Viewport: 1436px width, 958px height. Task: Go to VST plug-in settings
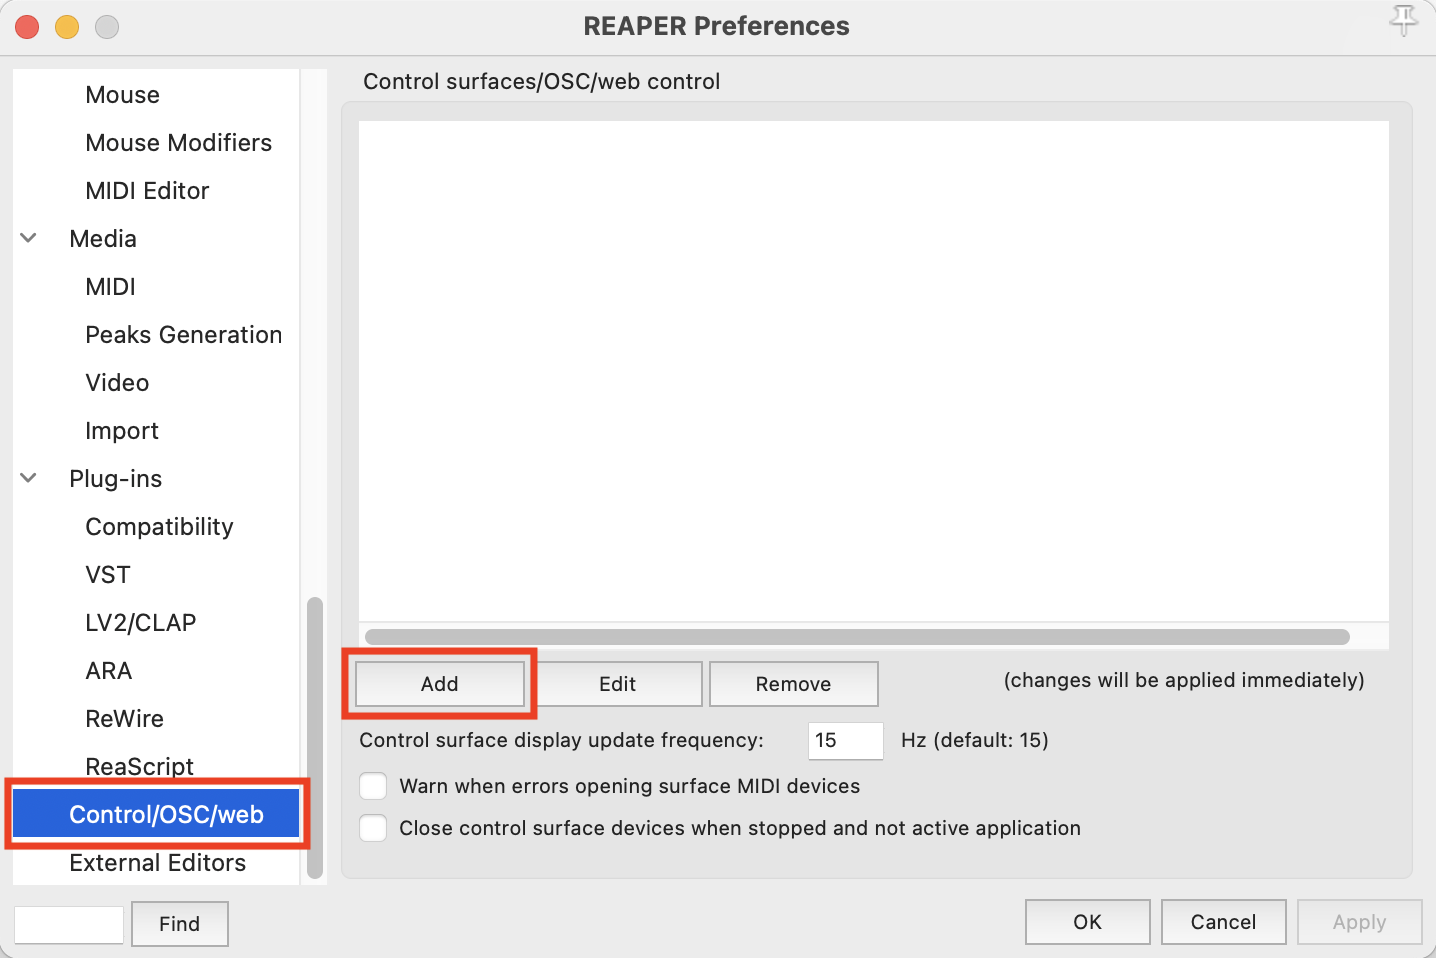108,575
